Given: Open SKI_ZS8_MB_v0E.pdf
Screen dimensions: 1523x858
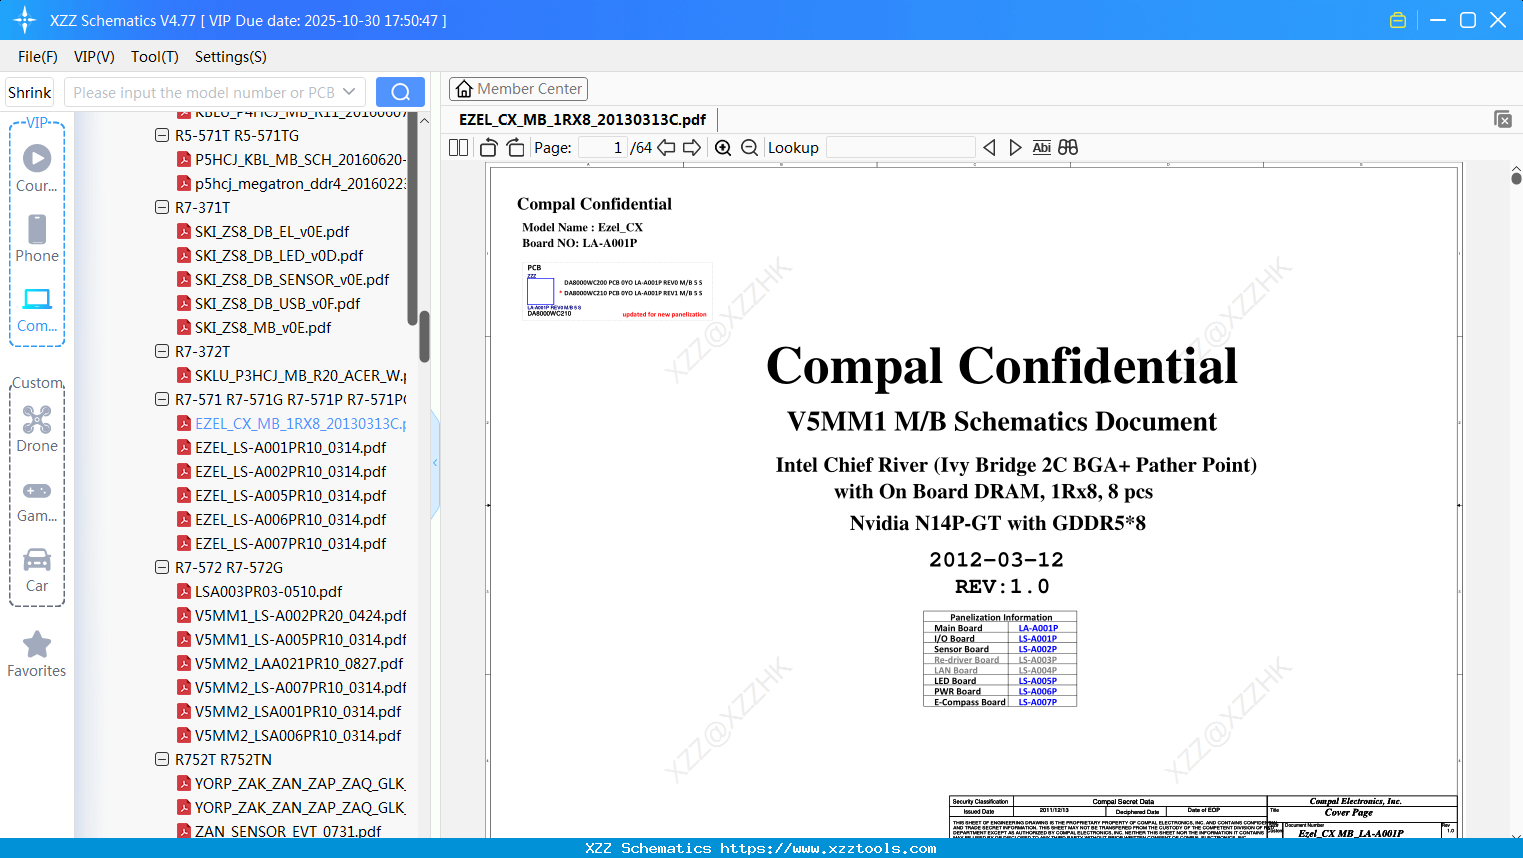Looking at the screenshot, I should pos(254,327).
